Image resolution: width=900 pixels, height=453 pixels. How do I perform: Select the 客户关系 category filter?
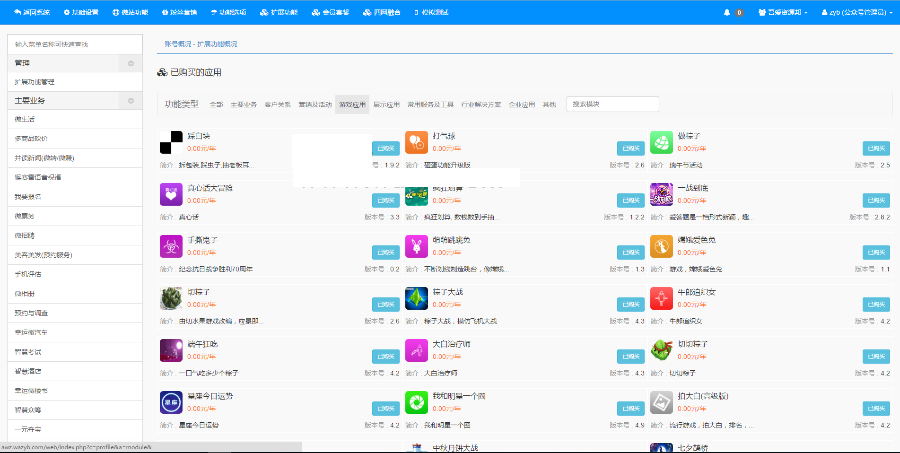278,104
